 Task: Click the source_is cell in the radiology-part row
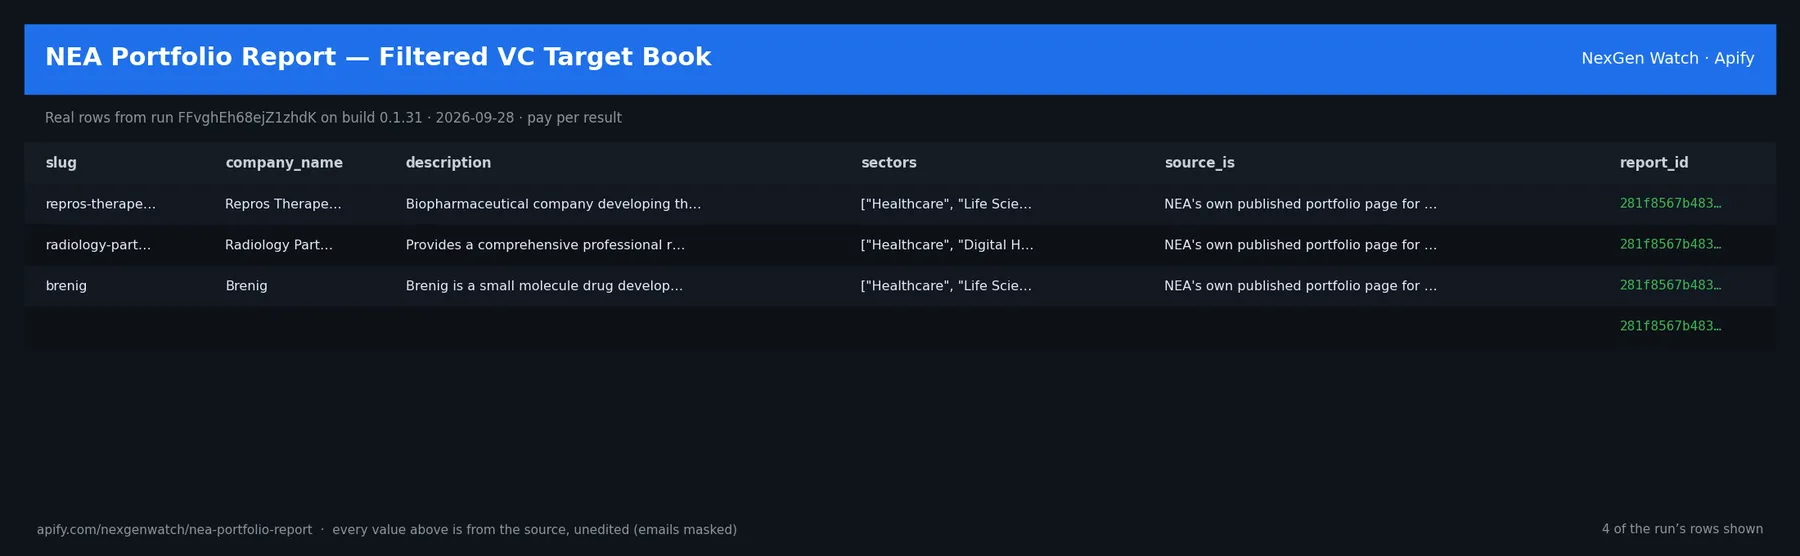[x=1300, y=245]
